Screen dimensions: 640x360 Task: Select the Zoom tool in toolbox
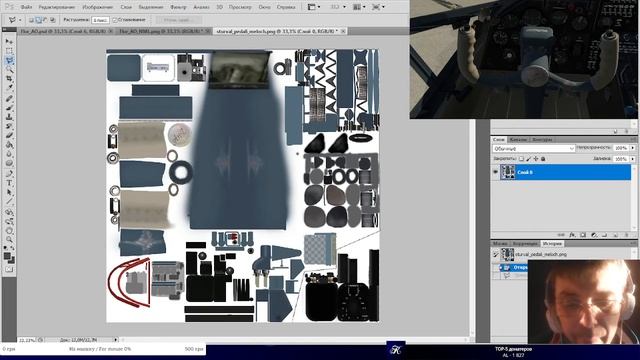pyautogui.click(x=9, y=240)
